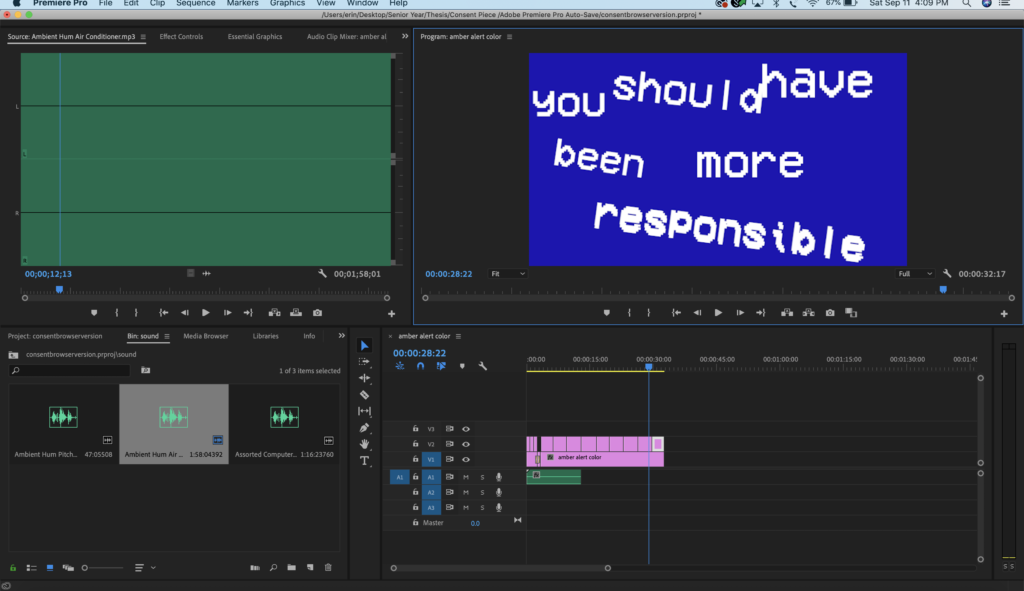The image size is (1024, 591).
Task: Open Comparison View in Program monitor
Action: tap(851, 313)
